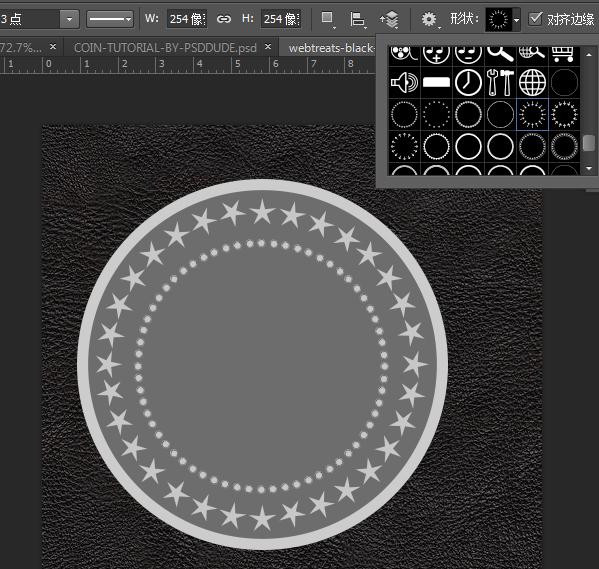The width and height of the screenshot is (599, 569).
Task: Click the shape picker scrollbar thumb
Action: (589, 143)
